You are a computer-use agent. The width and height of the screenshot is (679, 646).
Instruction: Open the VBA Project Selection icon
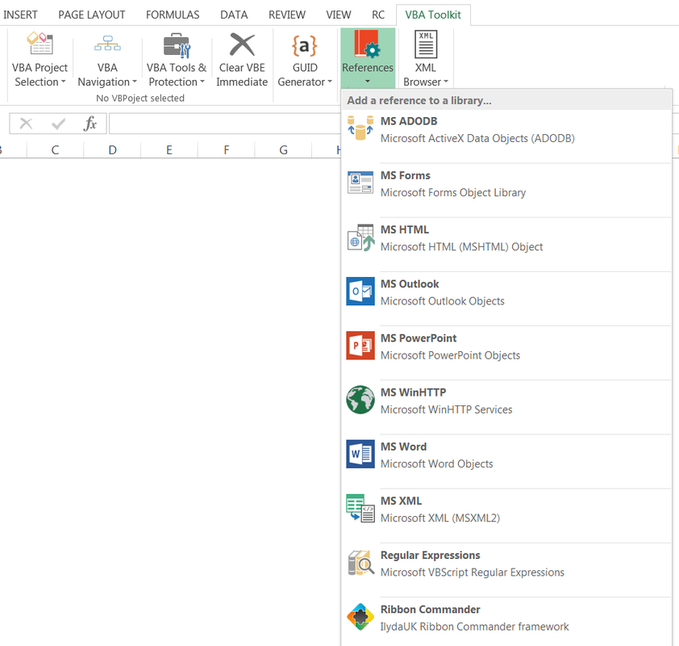40,43
